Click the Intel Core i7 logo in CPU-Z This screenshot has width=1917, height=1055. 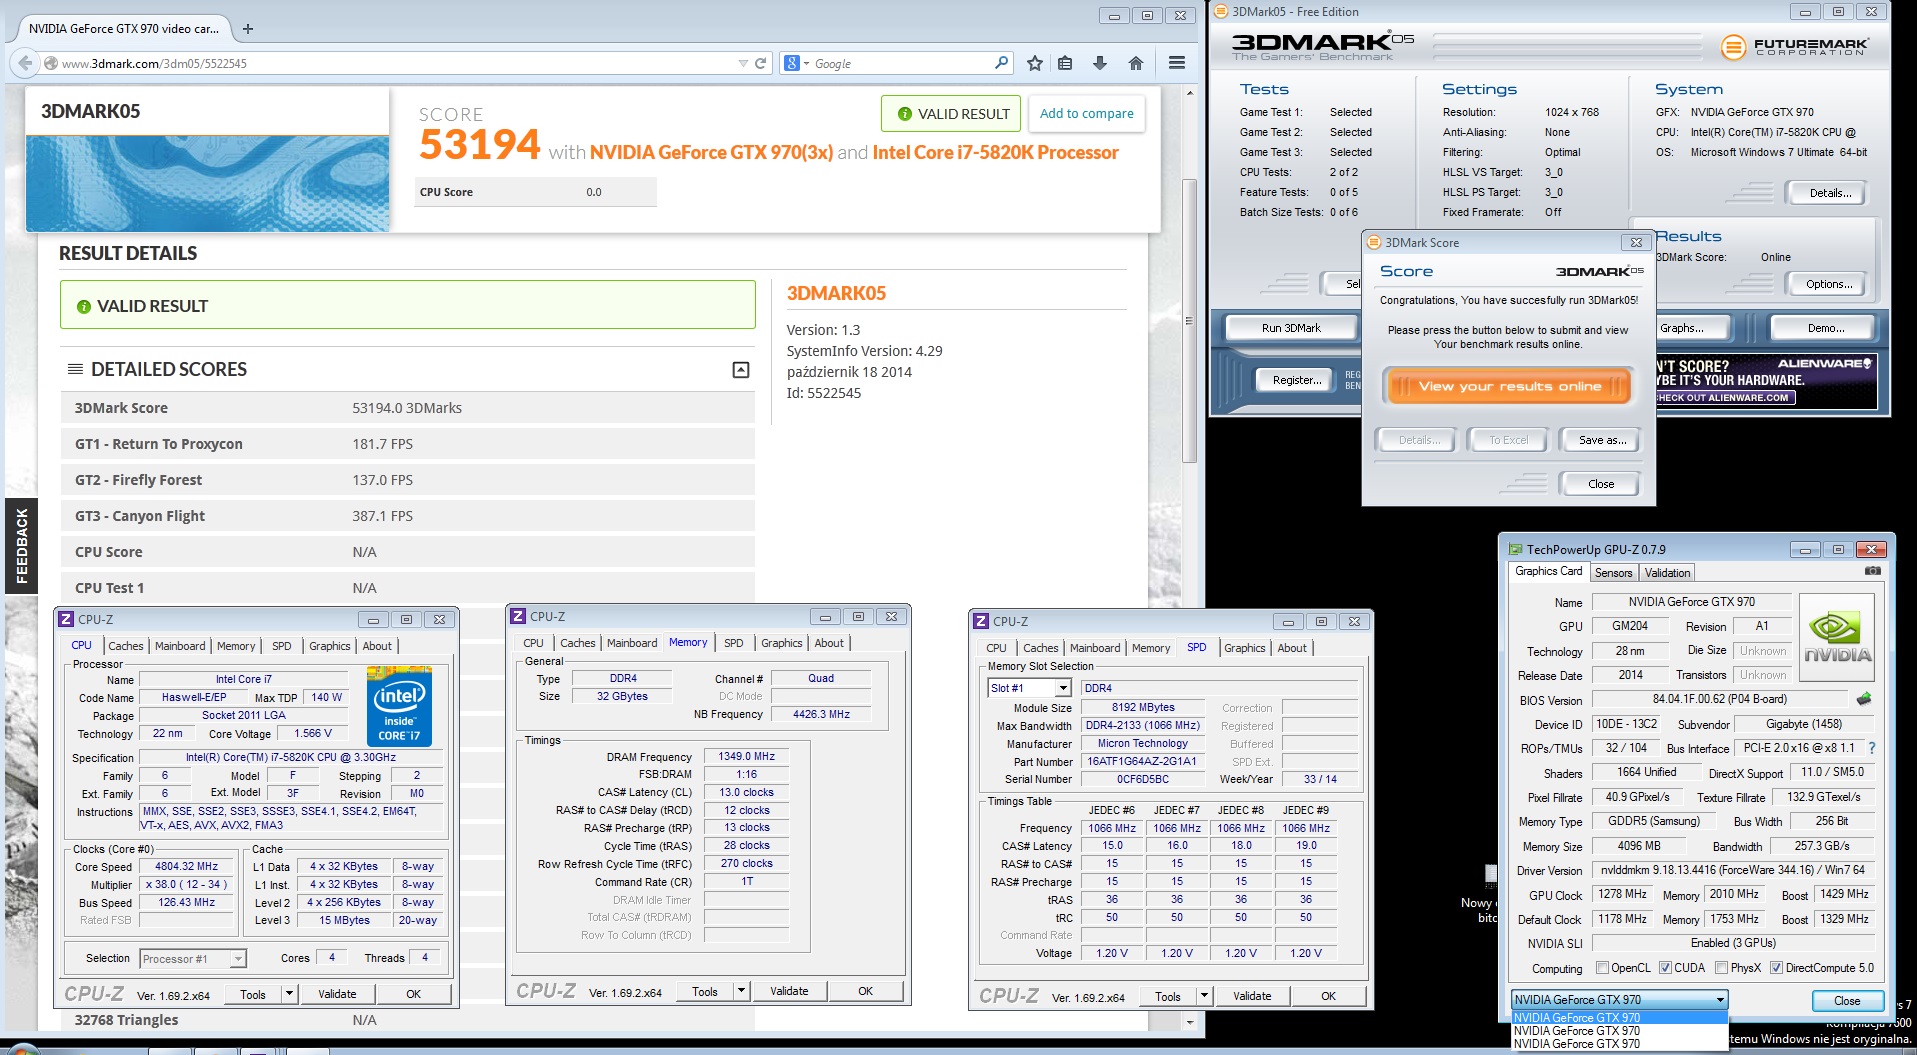[x=399, y=707]
